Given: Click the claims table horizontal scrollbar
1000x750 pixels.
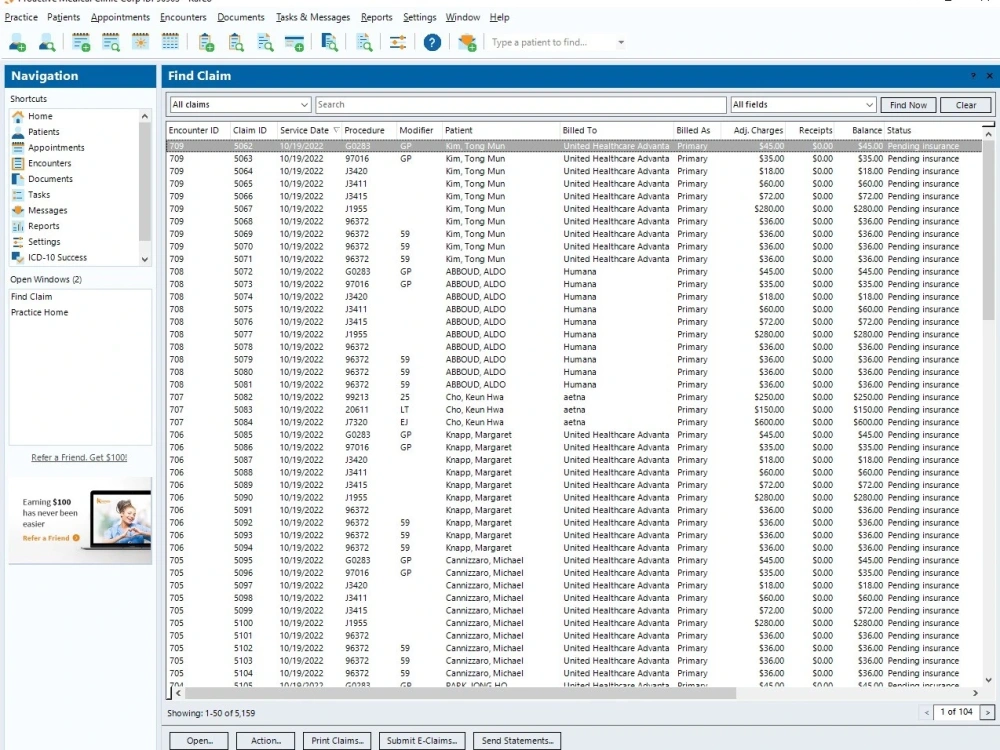Looking at the screenshot, I should pyautogui.click(x=460, y=693).
